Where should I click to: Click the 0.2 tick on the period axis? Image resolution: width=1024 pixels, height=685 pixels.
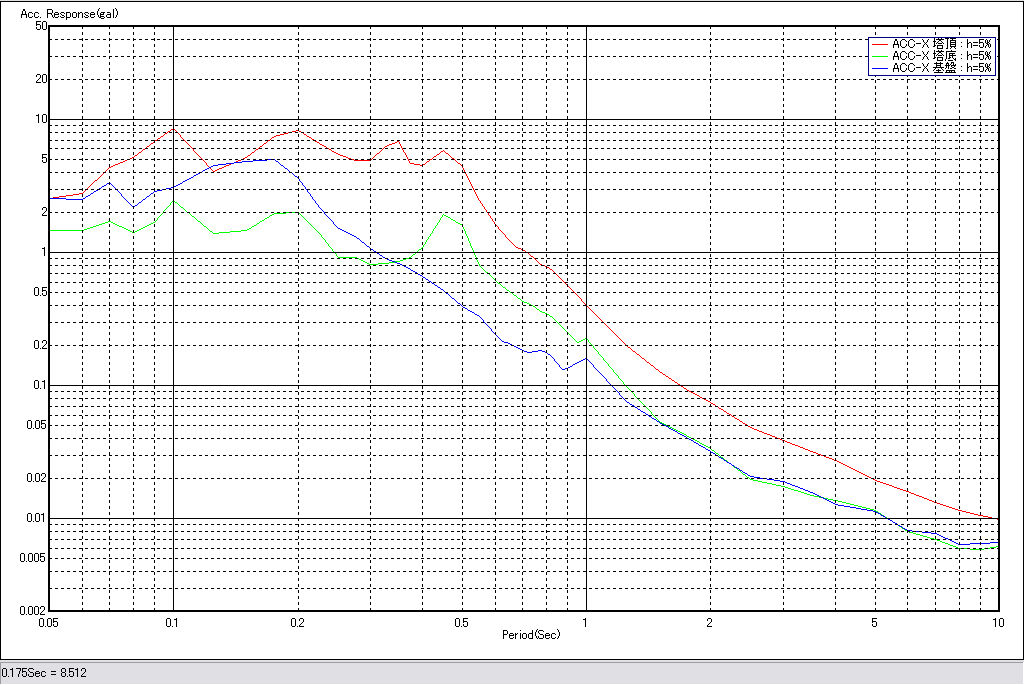[x=297, y=622]
